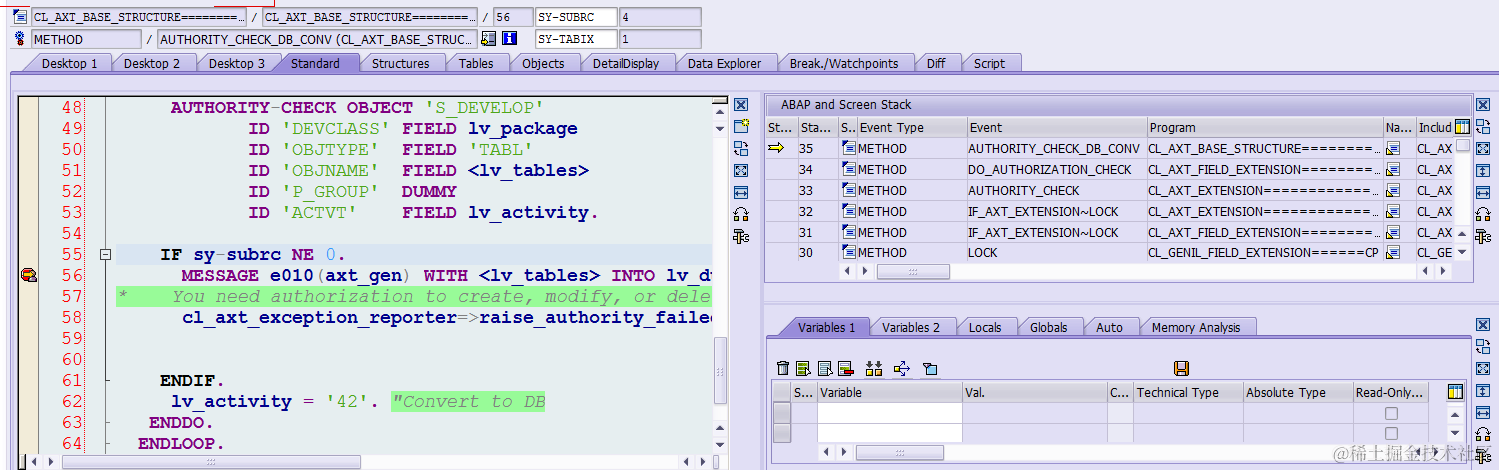The image size is (1499, 470).
Task: Click the maximize horizontally icon beside ABAP stack
Action: [1483, 192]
